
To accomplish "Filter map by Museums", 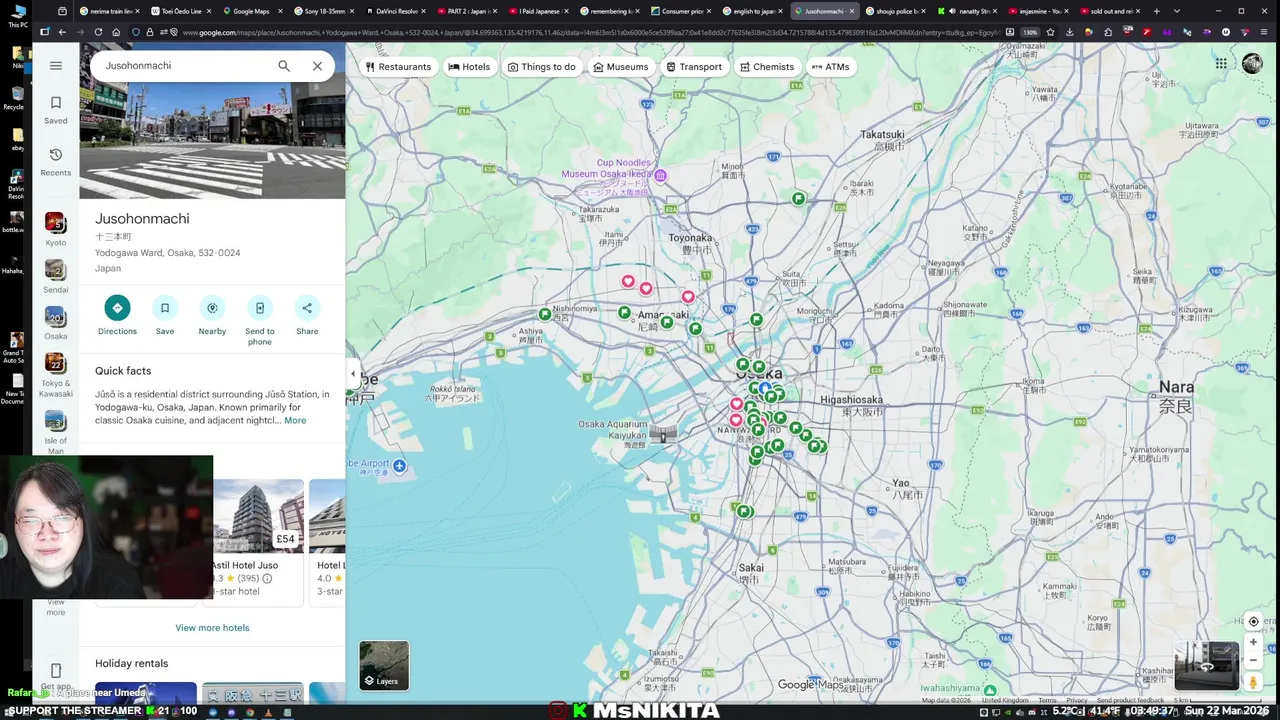I will (x=620, y=67).
